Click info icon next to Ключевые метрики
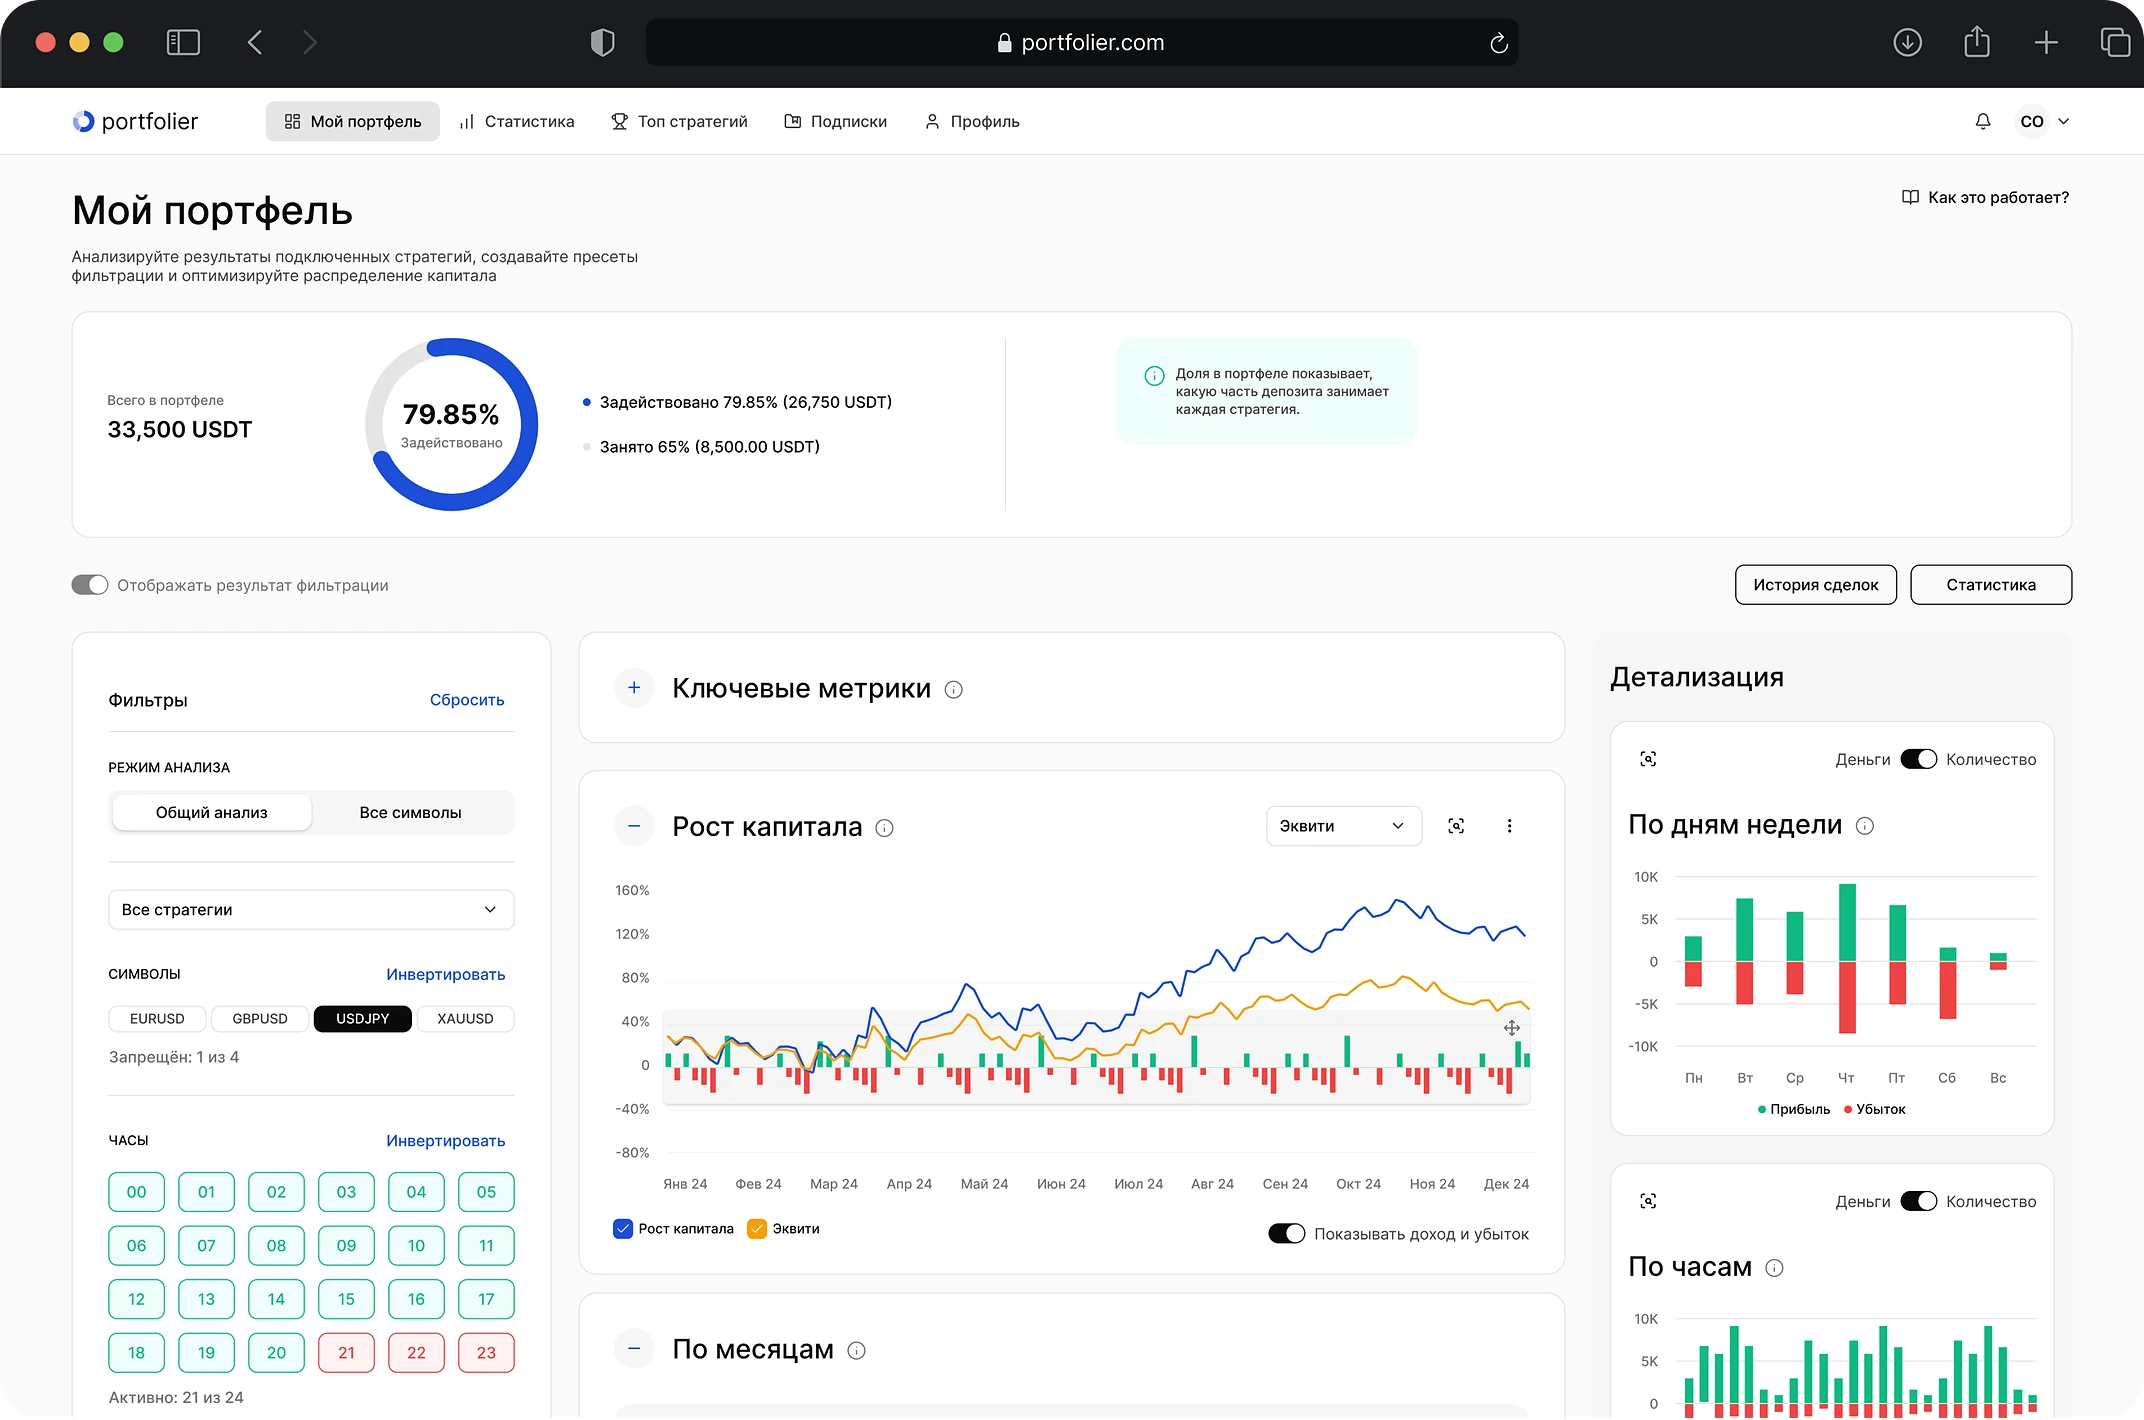The image size is (2144, 1420). point(953,689)
